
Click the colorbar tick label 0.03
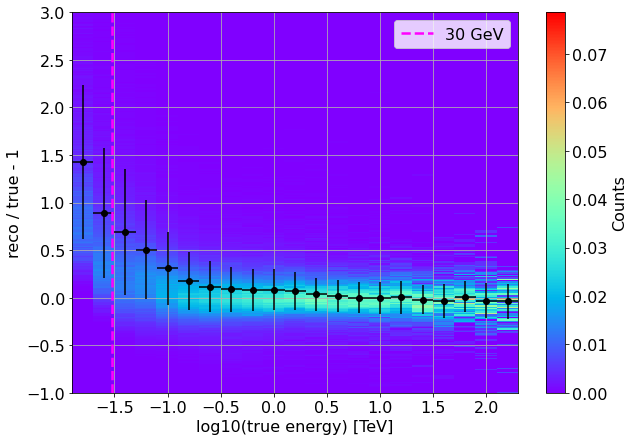pos(589,248)
